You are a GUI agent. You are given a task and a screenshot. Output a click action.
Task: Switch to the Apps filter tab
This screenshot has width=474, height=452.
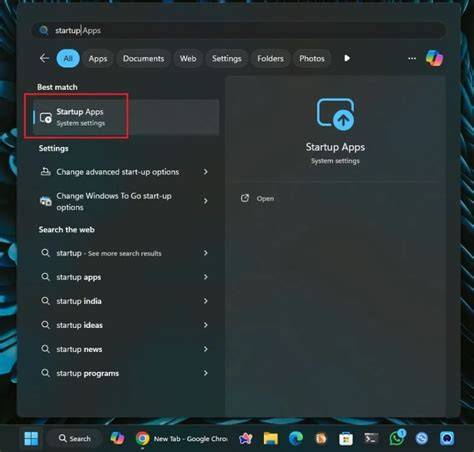98,59
